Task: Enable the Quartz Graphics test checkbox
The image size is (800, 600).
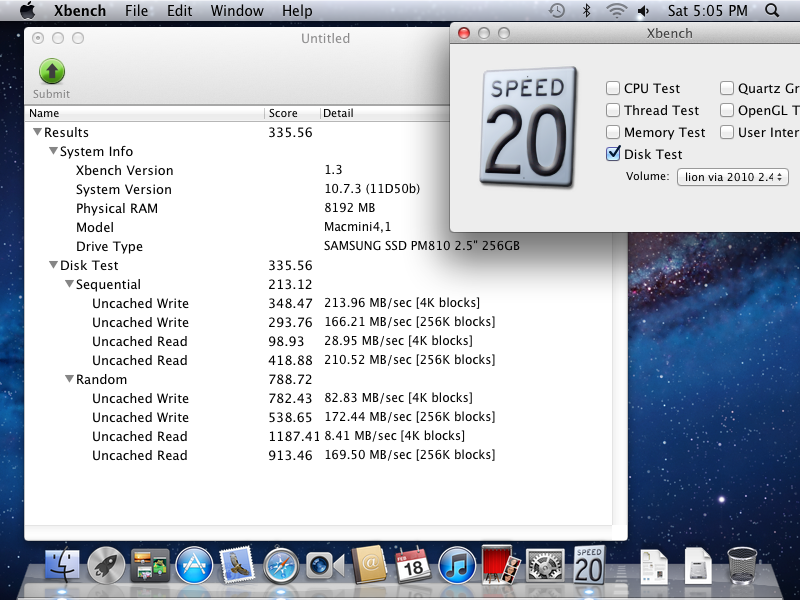Action: [727, 88]
